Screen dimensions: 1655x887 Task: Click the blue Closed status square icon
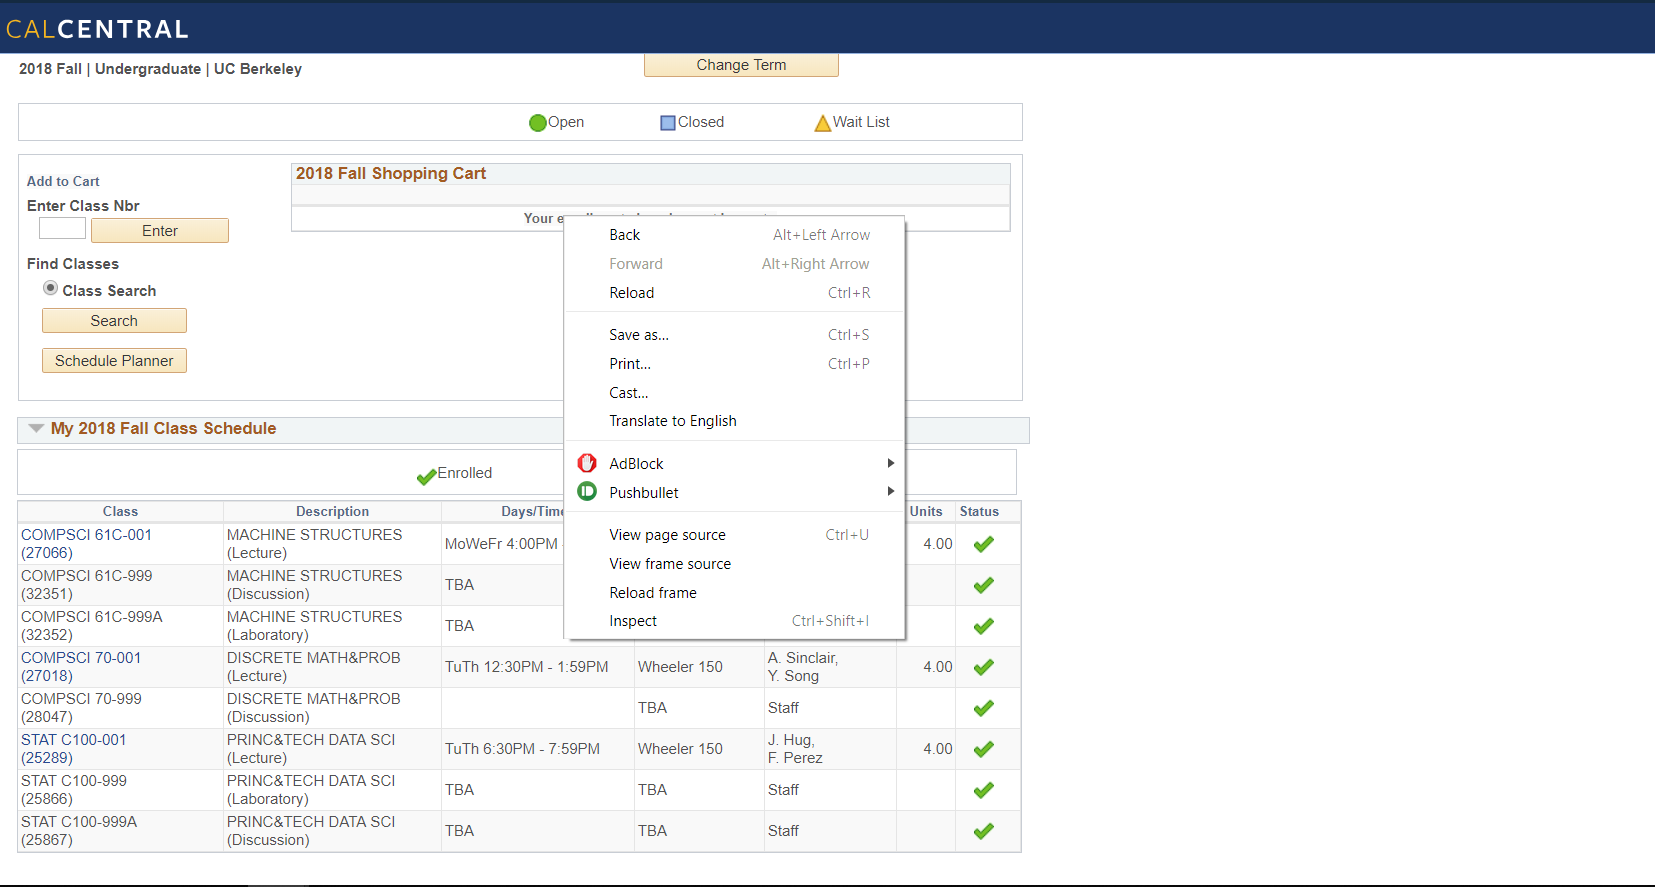668,123
